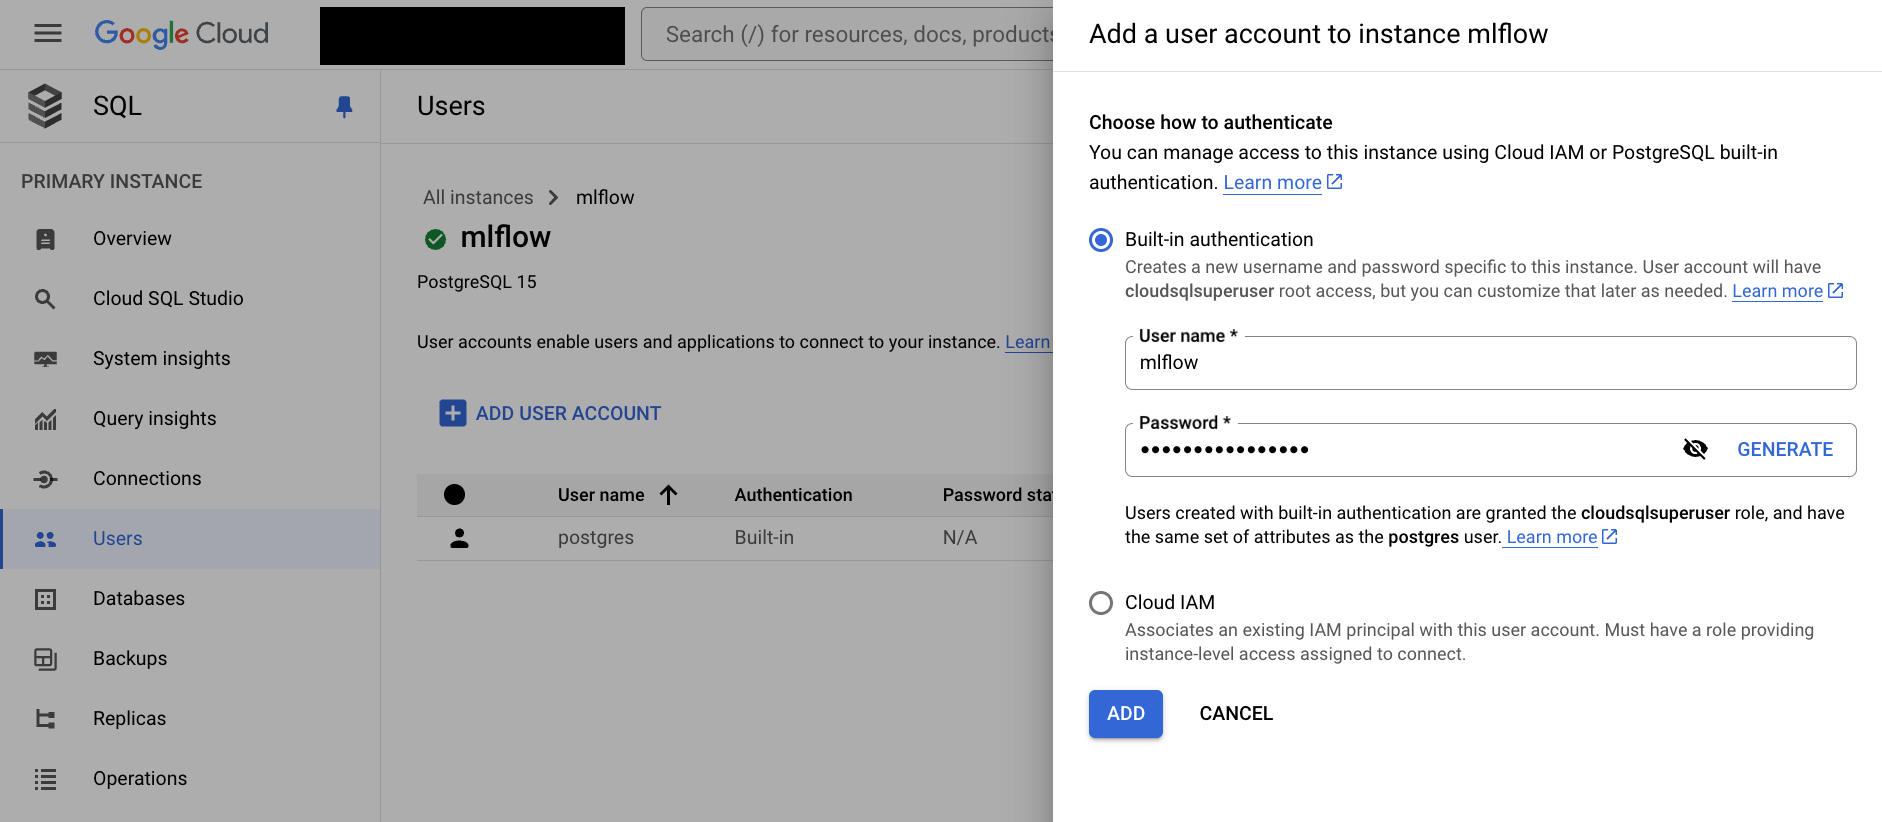Click the black circle table header icon
Image resolution: width=1882 pixels, height=822 pixels.
point(454,494)
